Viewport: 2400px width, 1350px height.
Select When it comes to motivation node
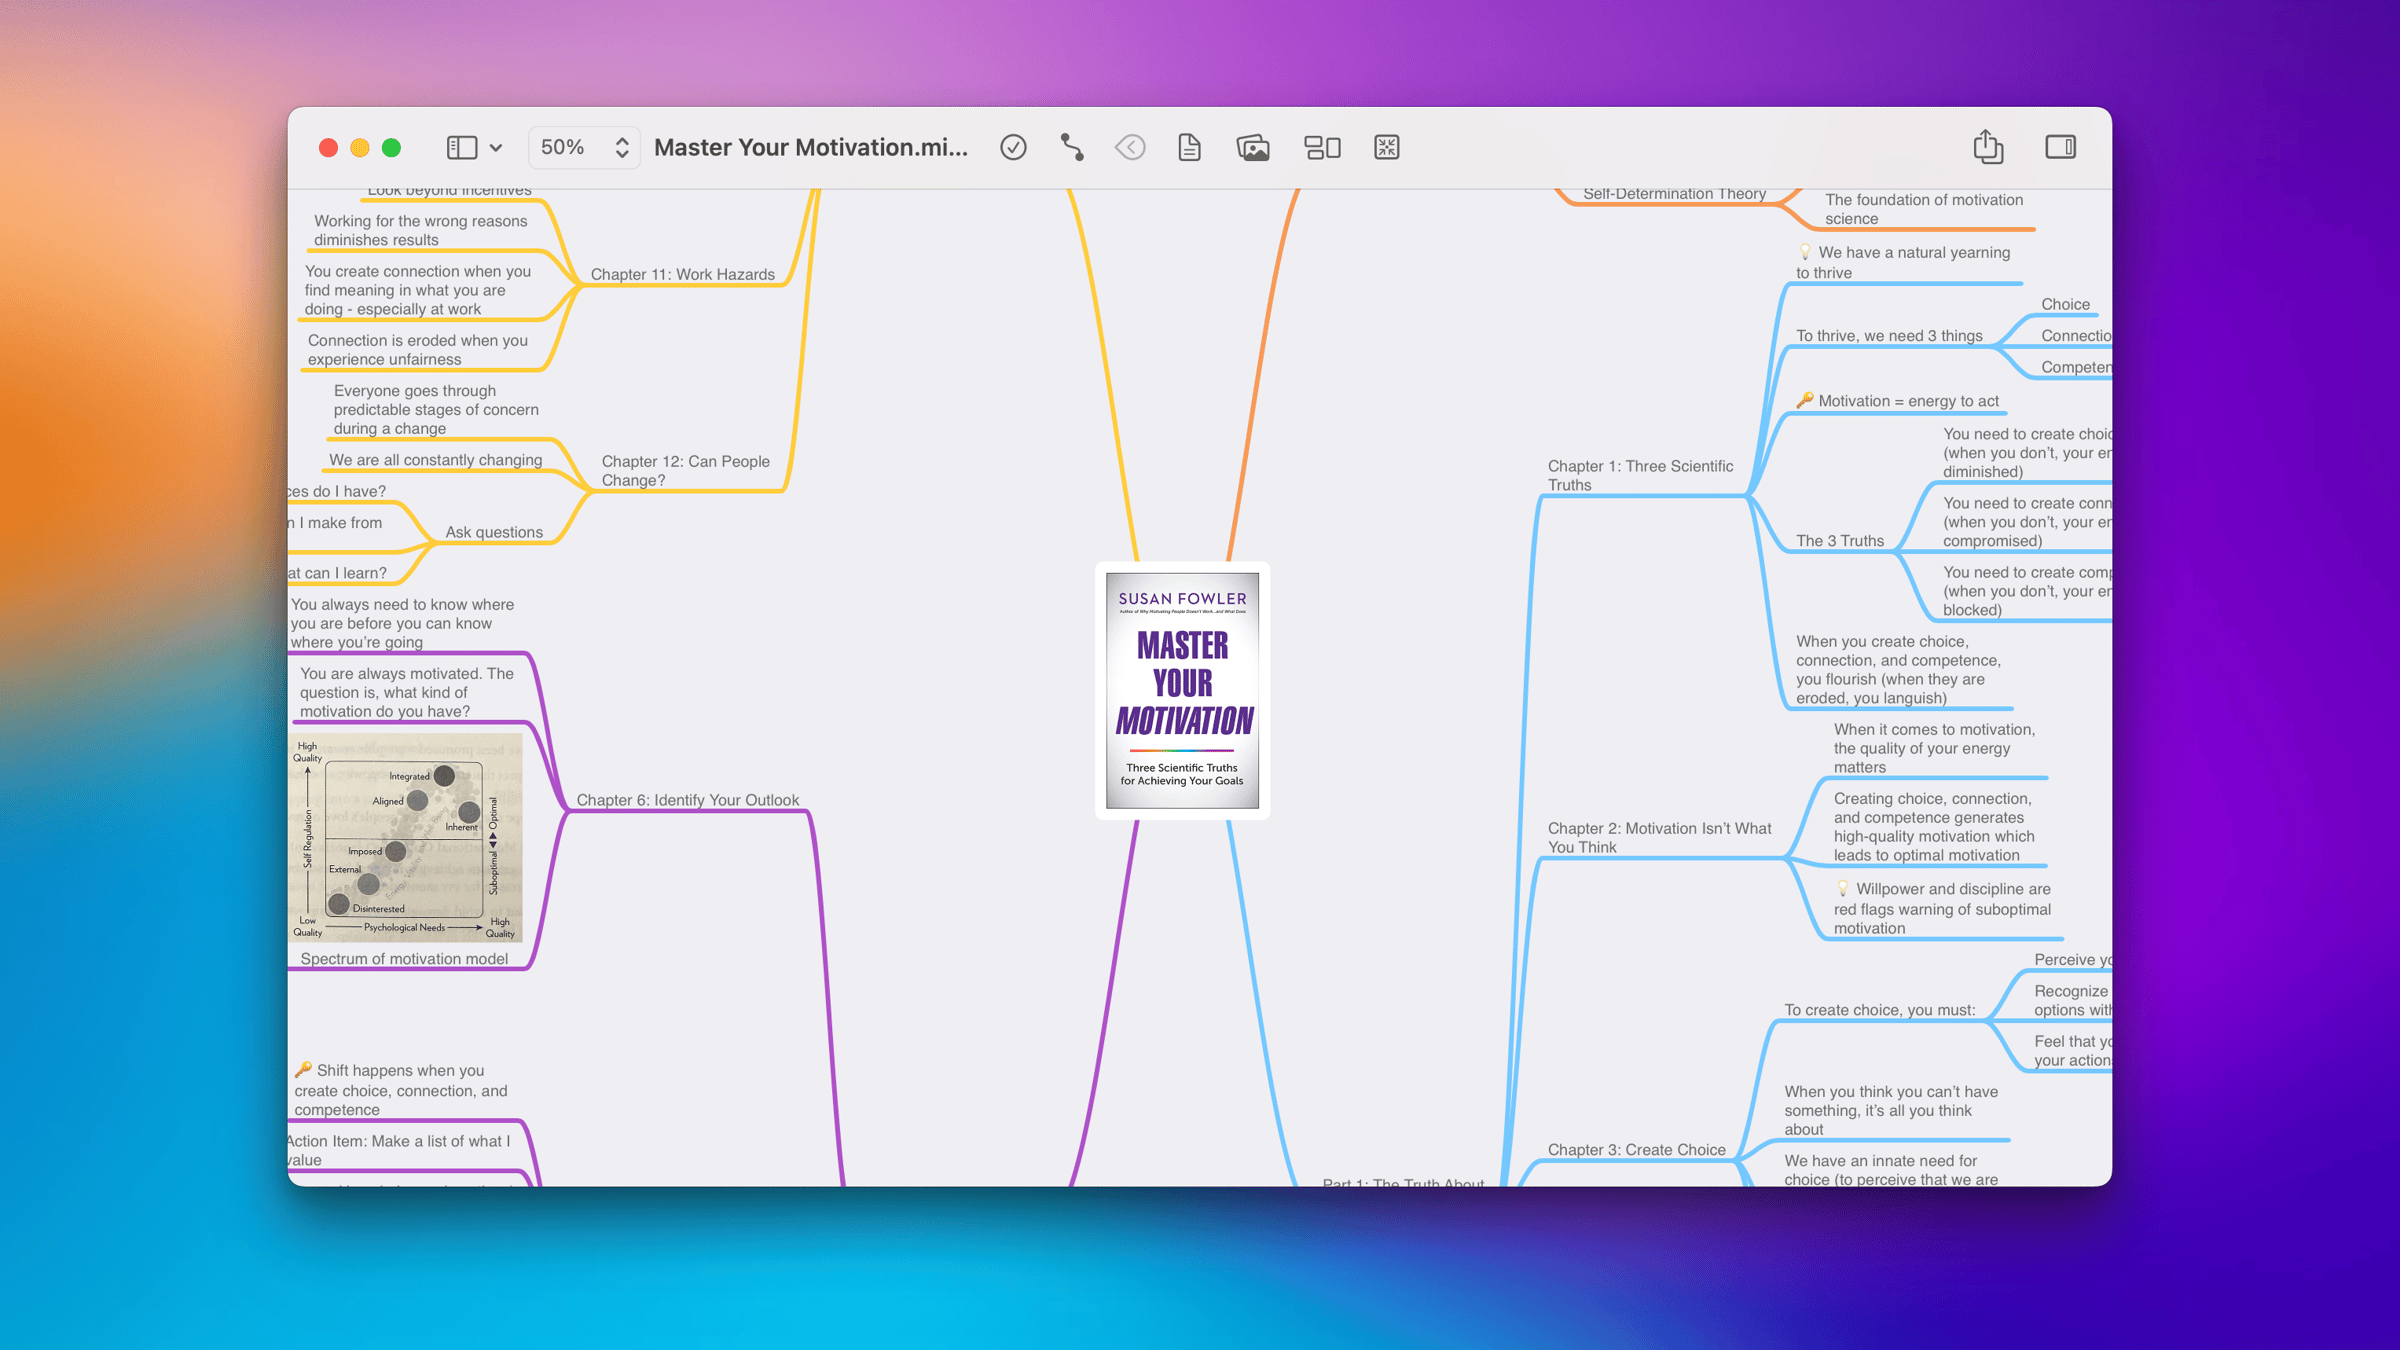tap(1934, 748)
